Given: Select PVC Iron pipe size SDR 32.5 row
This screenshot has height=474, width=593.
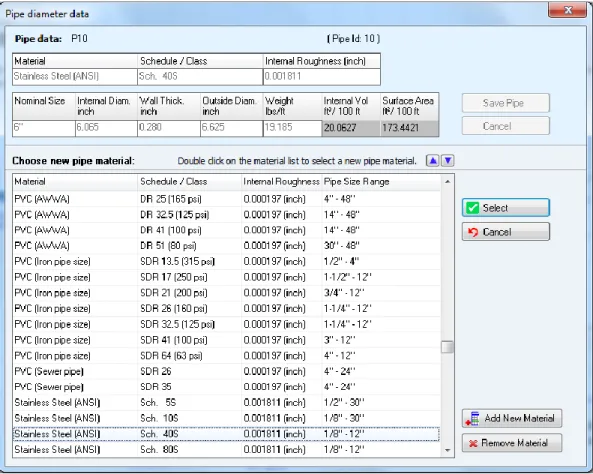Looking at the screenshot, I should tap(227, 325).
